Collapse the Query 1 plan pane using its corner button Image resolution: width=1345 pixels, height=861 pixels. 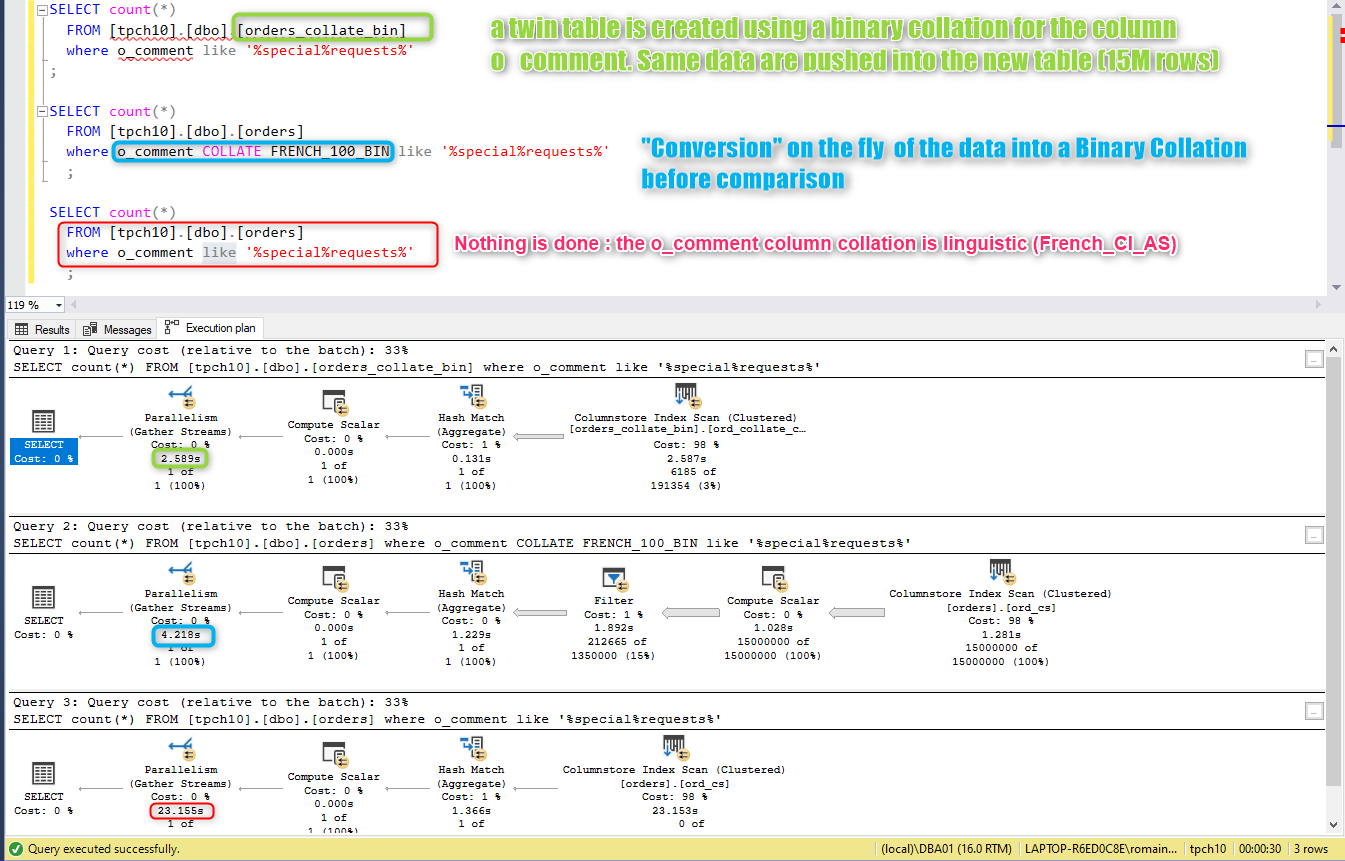tap(1315, 359)
